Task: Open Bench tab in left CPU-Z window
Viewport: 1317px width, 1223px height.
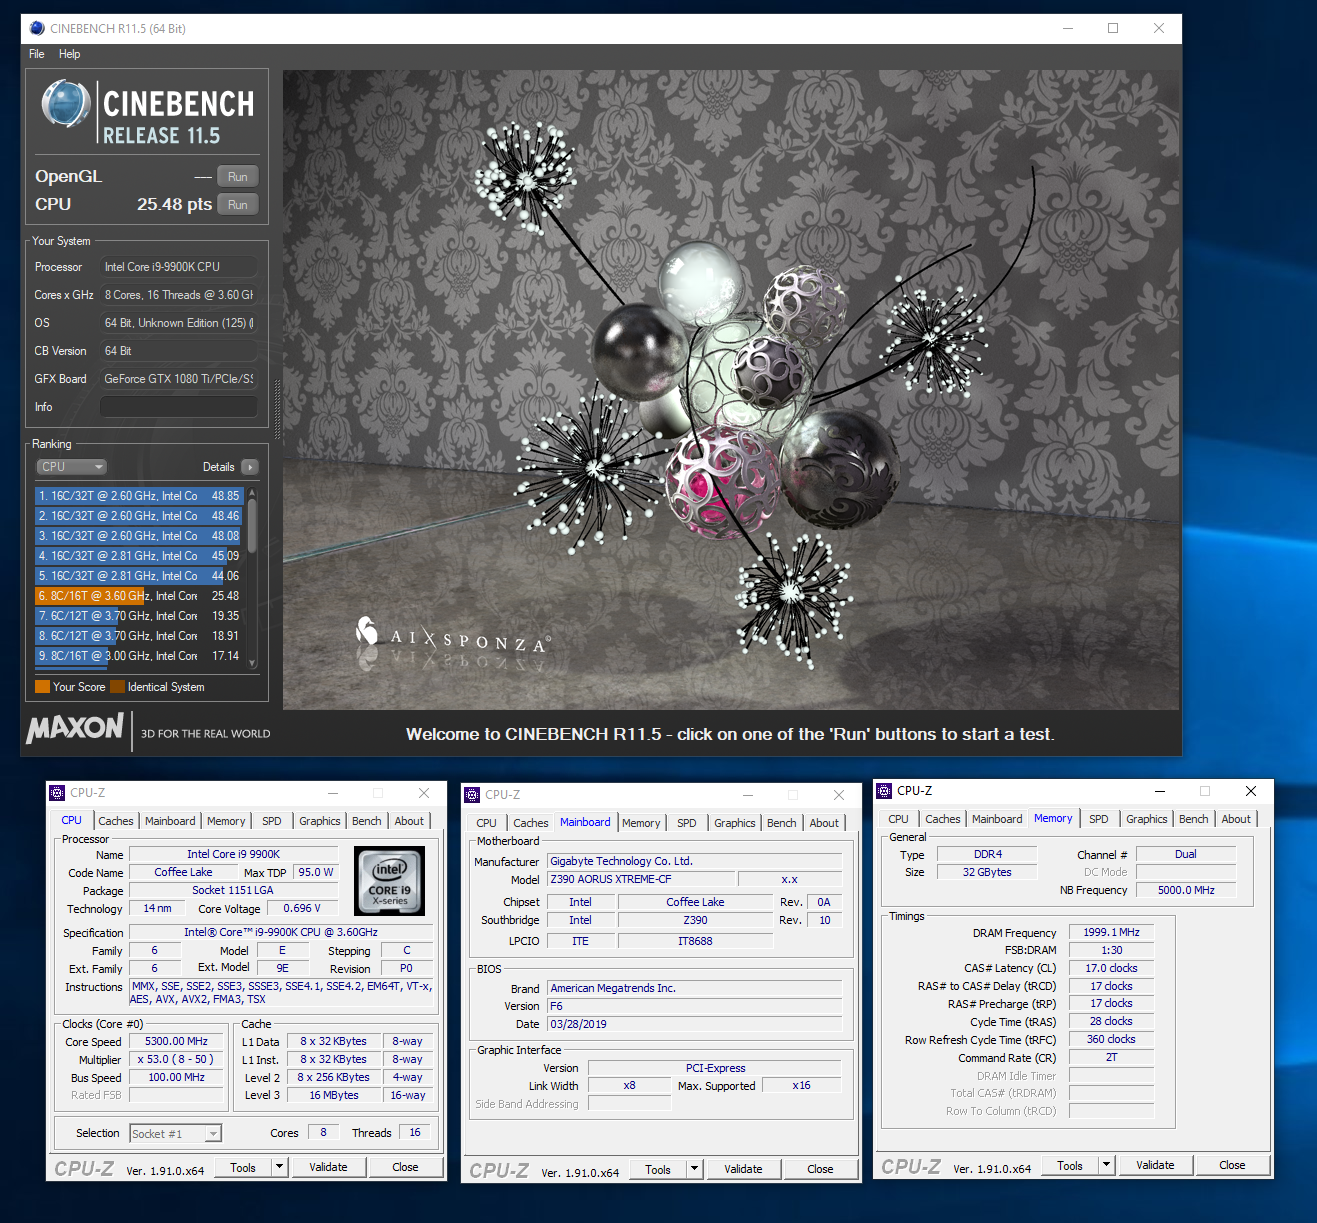Action: point(367,821)
